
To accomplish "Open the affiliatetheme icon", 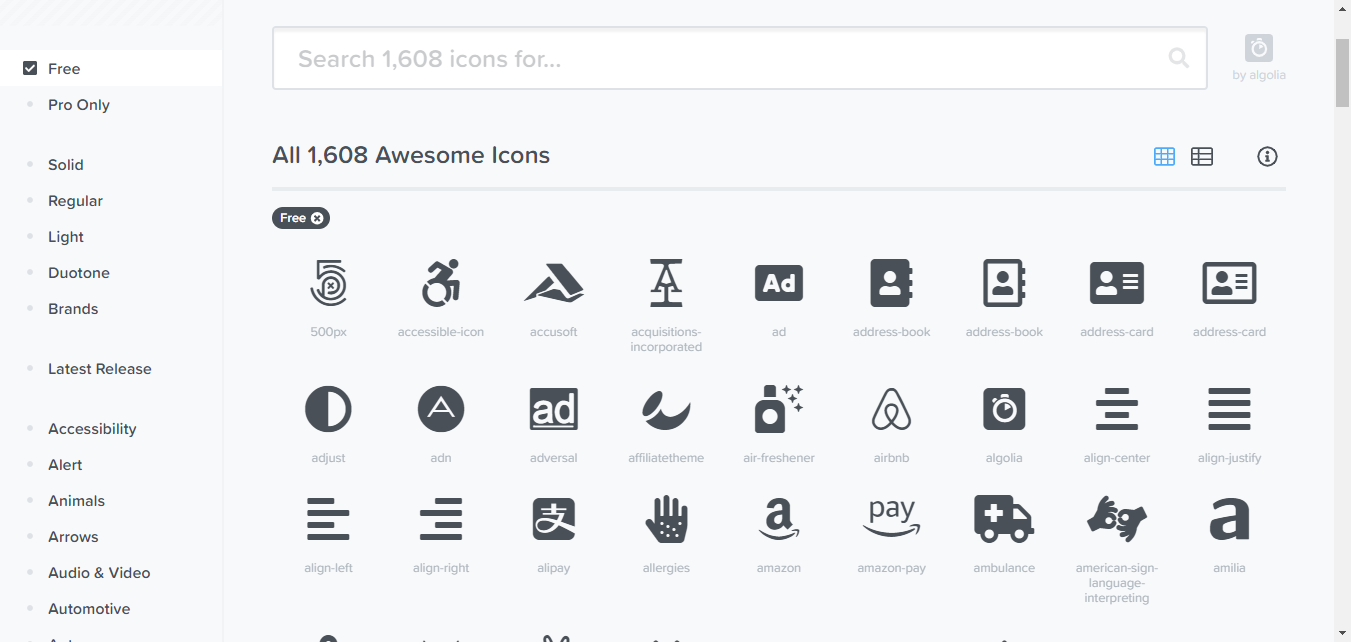I will [x=666, y=409].
